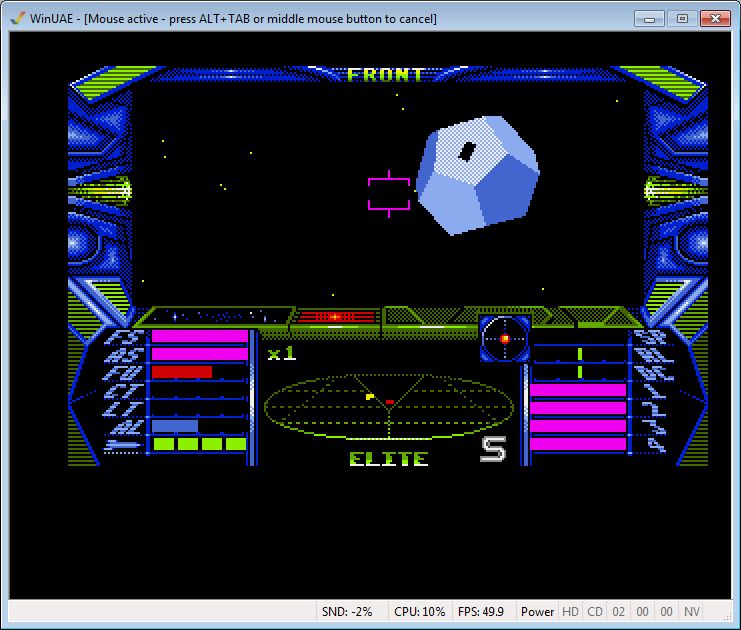
Task: Click the energy bank 1 label
Action: click(655, 392)
